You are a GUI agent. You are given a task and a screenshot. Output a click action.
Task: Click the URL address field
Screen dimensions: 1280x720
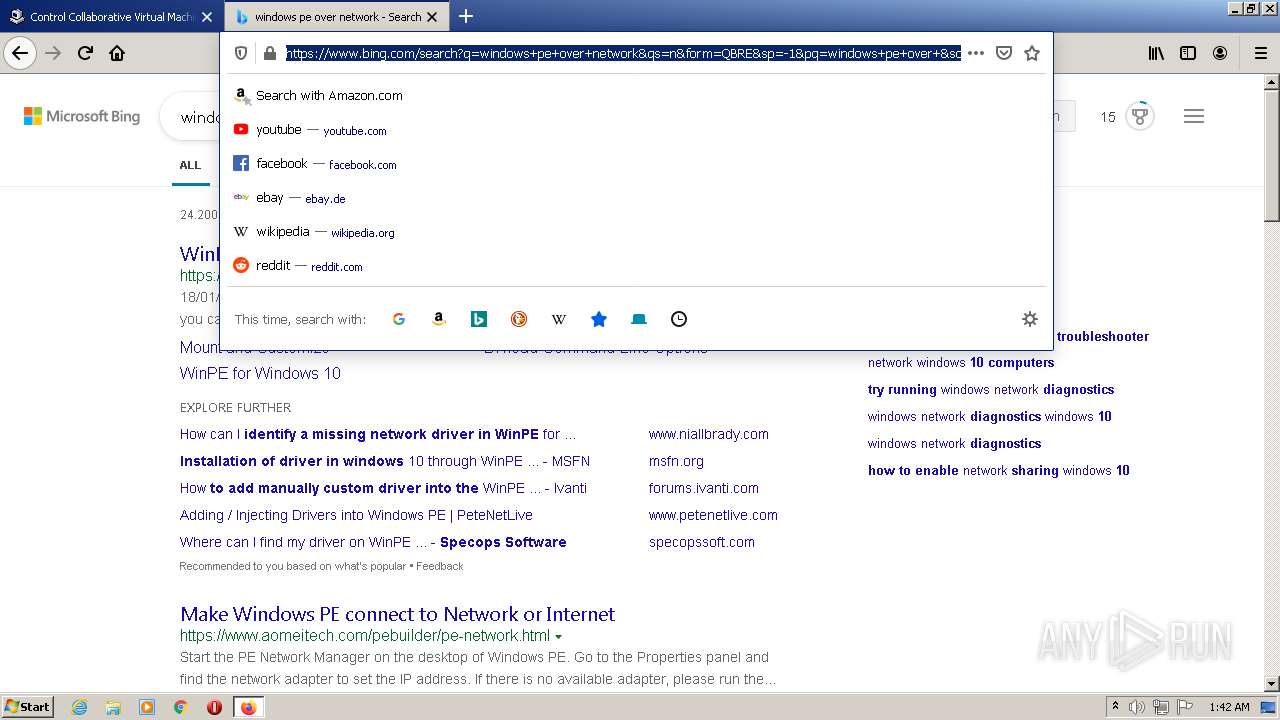tap(623, 53)
